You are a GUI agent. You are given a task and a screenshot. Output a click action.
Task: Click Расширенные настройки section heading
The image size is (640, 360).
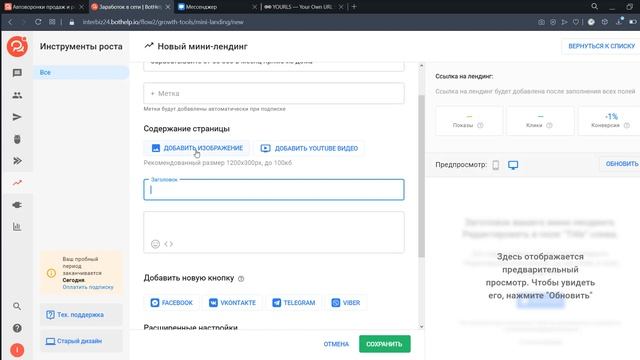(x=191, y=327)
